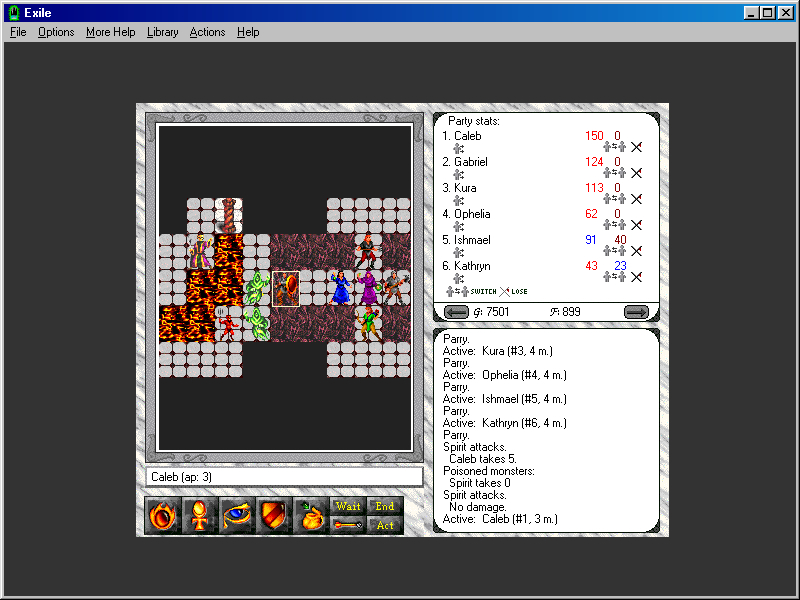The image size is (800, 600).
Task: Click the X icon to lose Ophelia
Action: [x=636, y=225]
